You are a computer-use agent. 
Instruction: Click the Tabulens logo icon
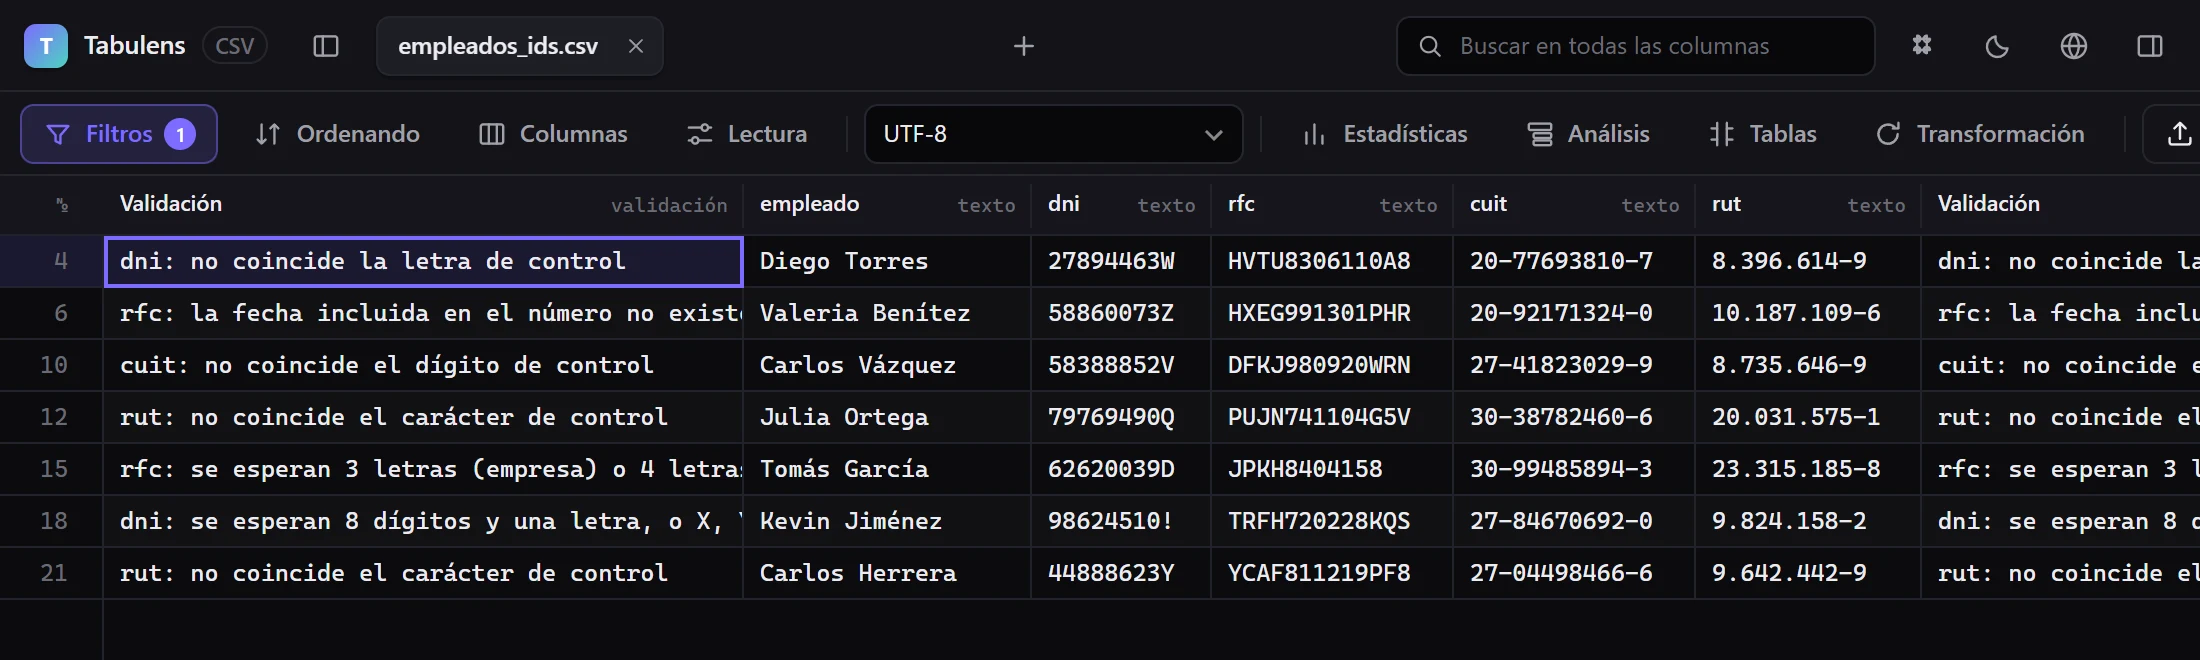46,46
